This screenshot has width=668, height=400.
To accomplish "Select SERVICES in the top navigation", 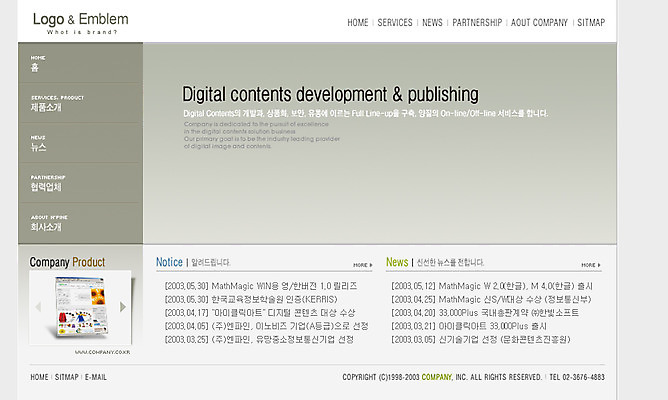I will pos(395,22).
